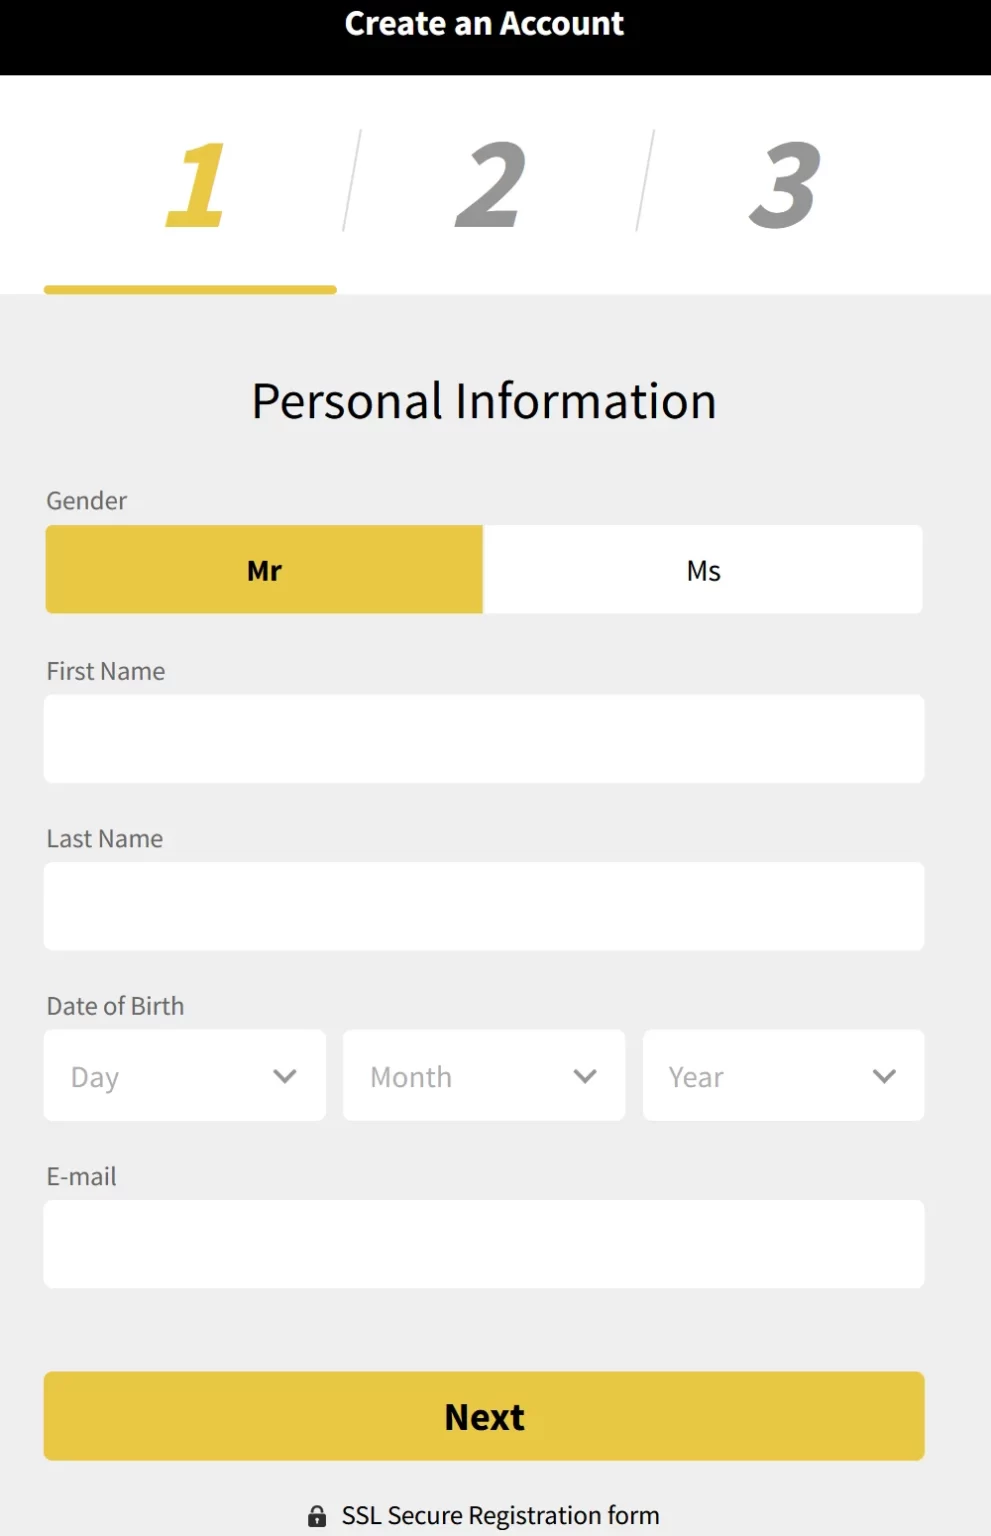Focus the Last Name input field

click(x=484, y=906)
